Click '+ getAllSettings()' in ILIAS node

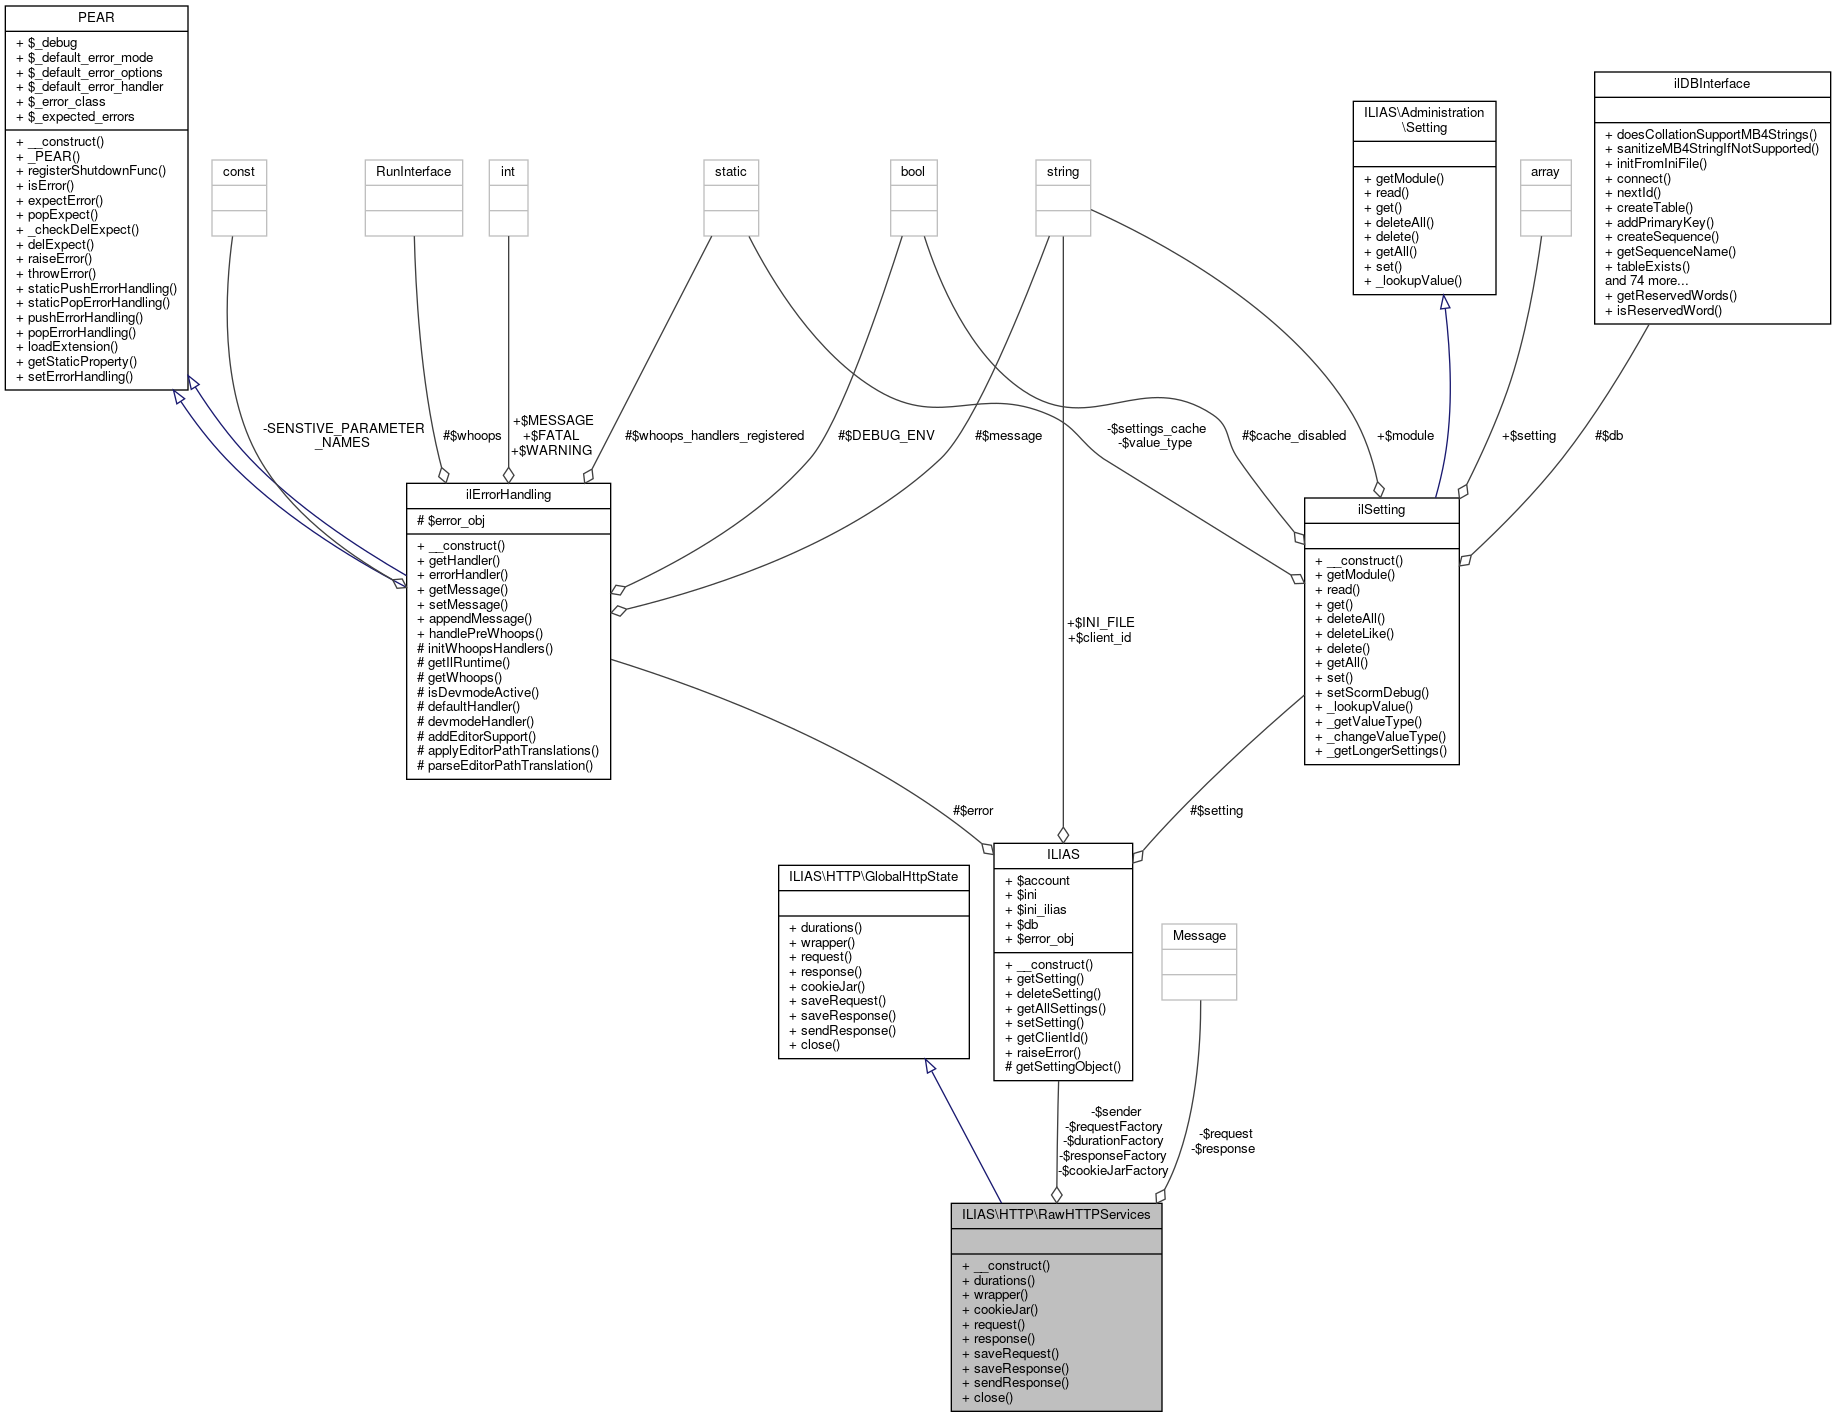click(1055, 1009)
